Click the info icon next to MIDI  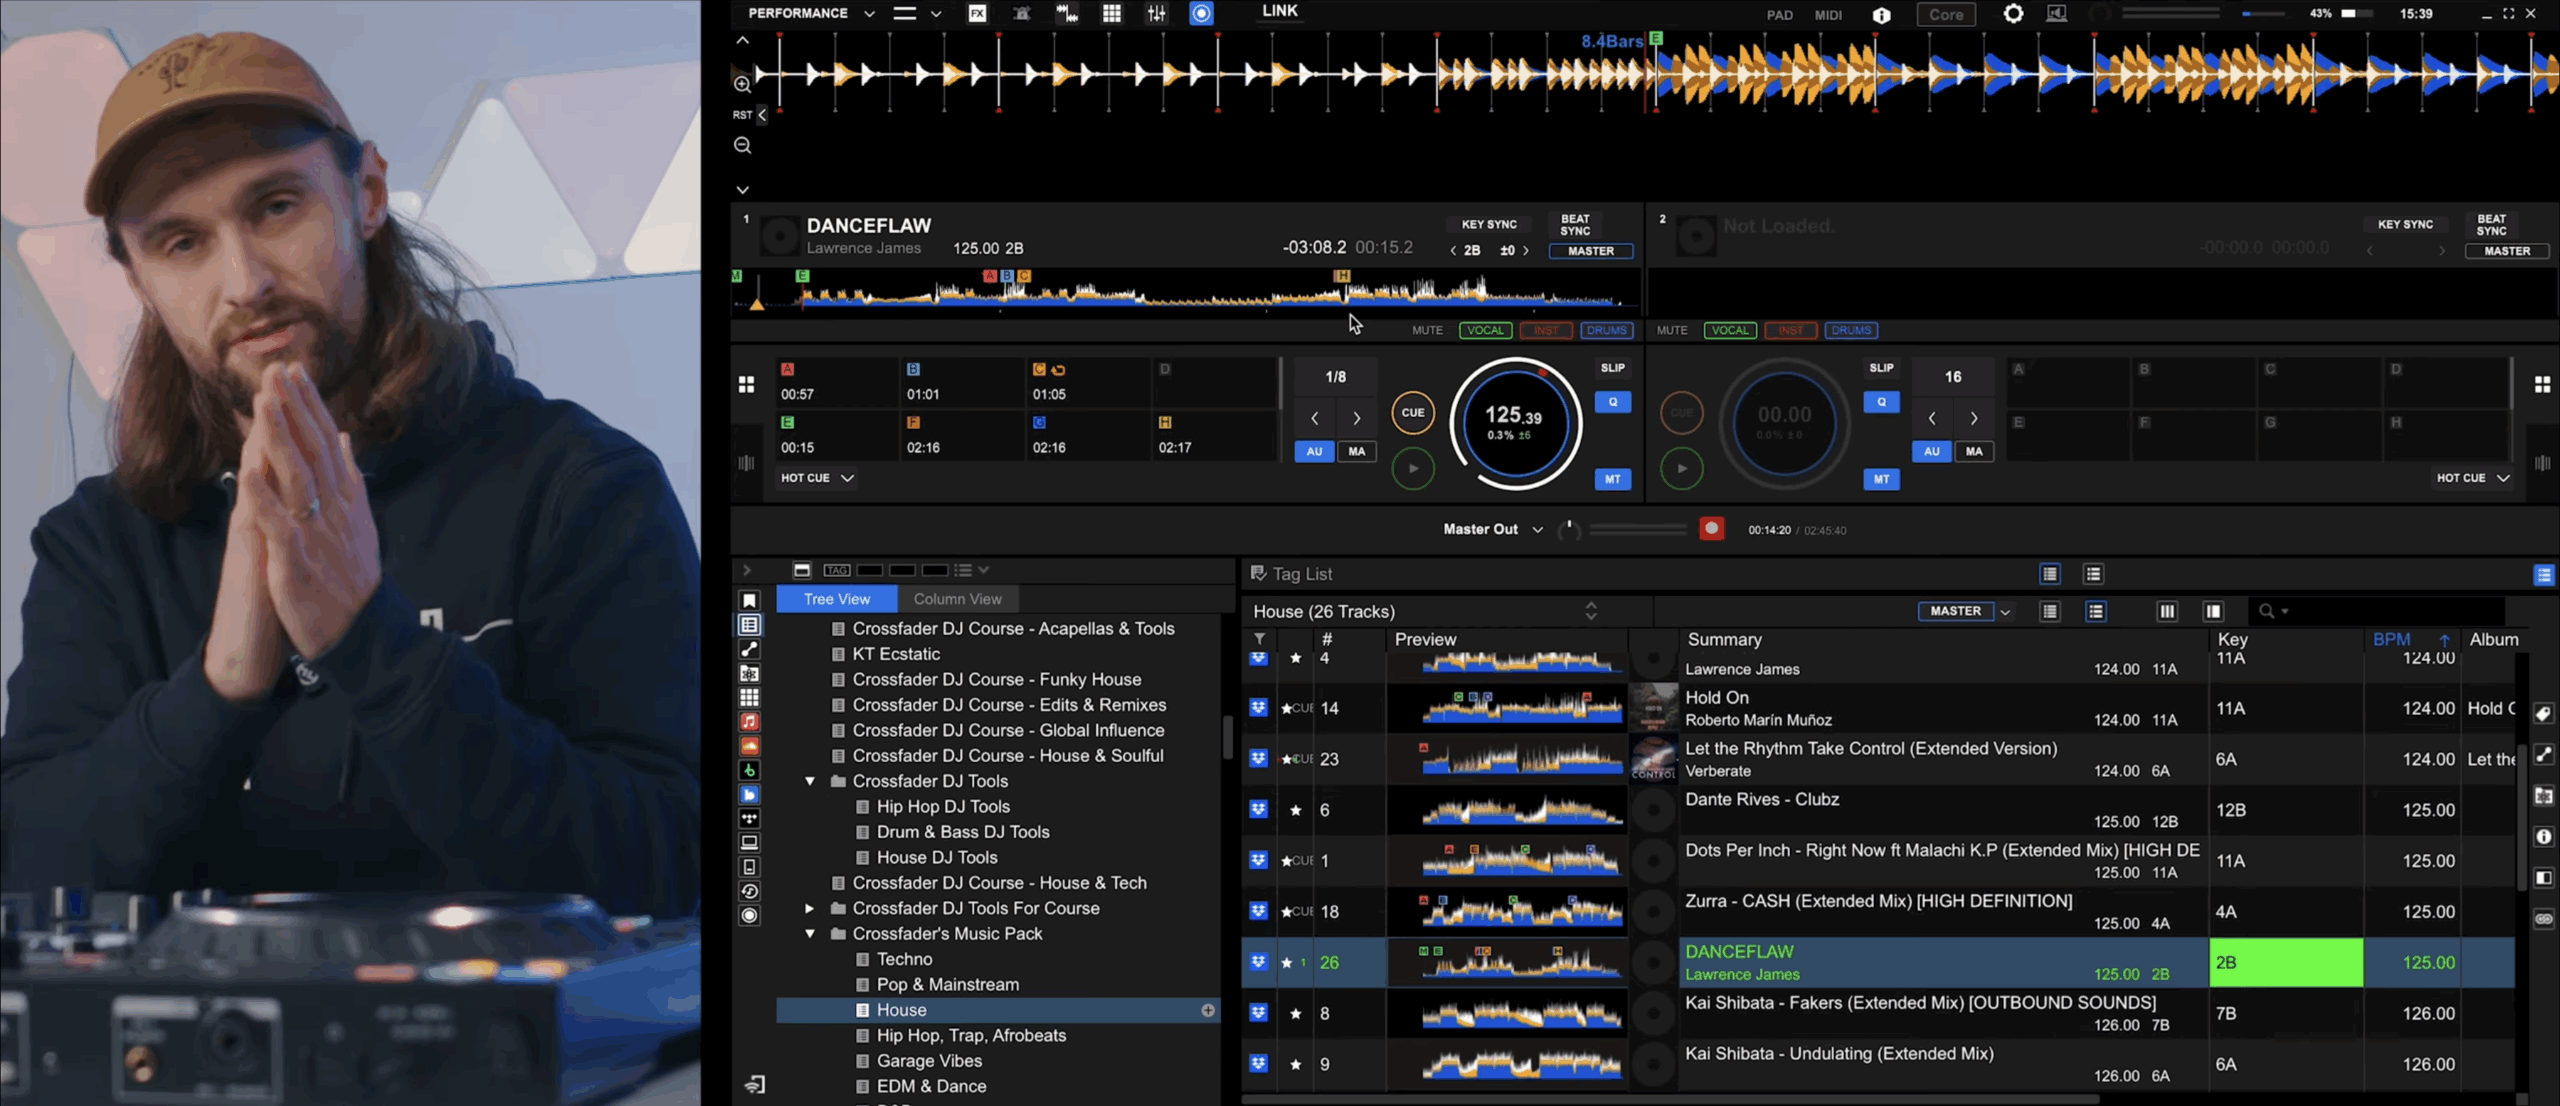tap(1881, 15)
